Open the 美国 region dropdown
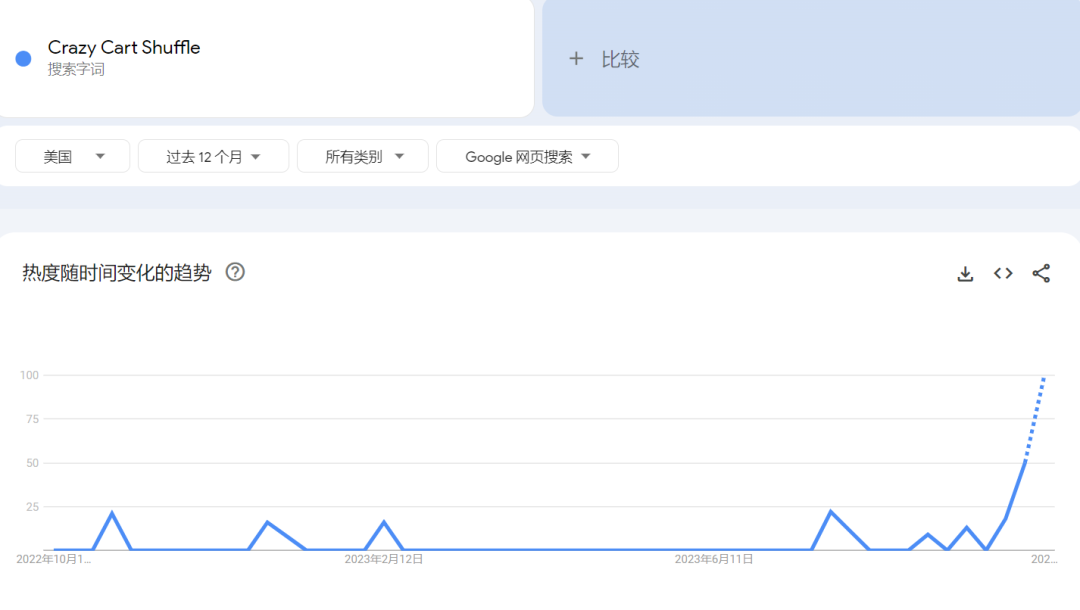The image size is (1080, 610). [72, 156]
